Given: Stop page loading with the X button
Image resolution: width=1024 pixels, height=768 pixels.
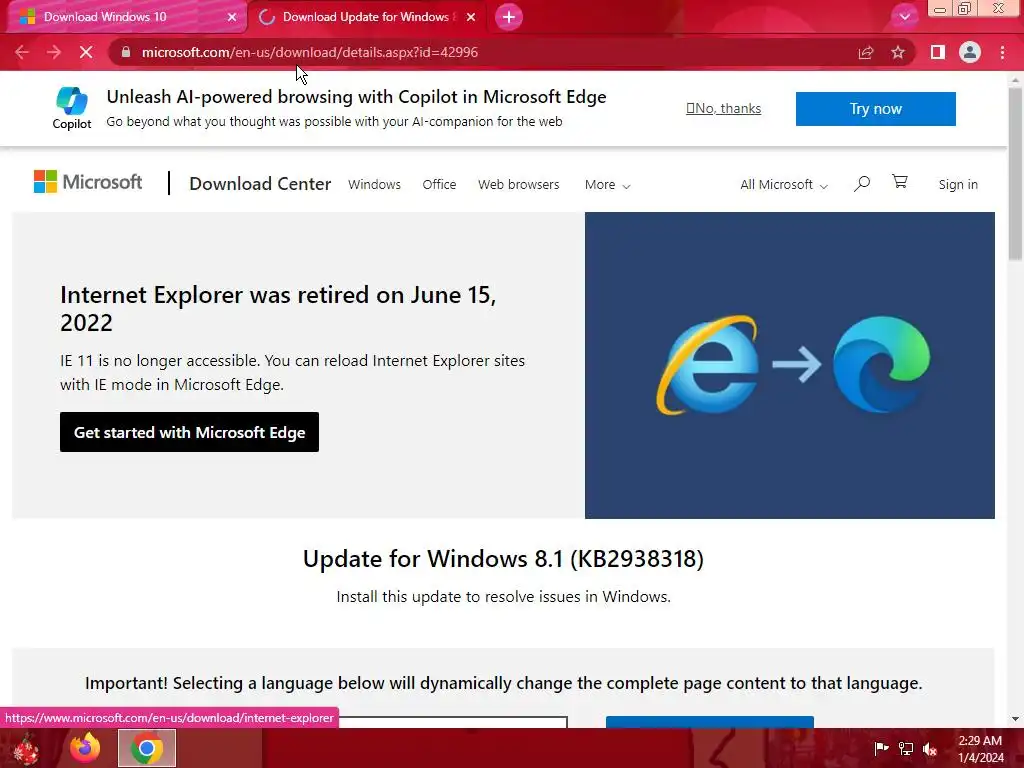Looking at the screenshot, I should click(x=86, y=52).
